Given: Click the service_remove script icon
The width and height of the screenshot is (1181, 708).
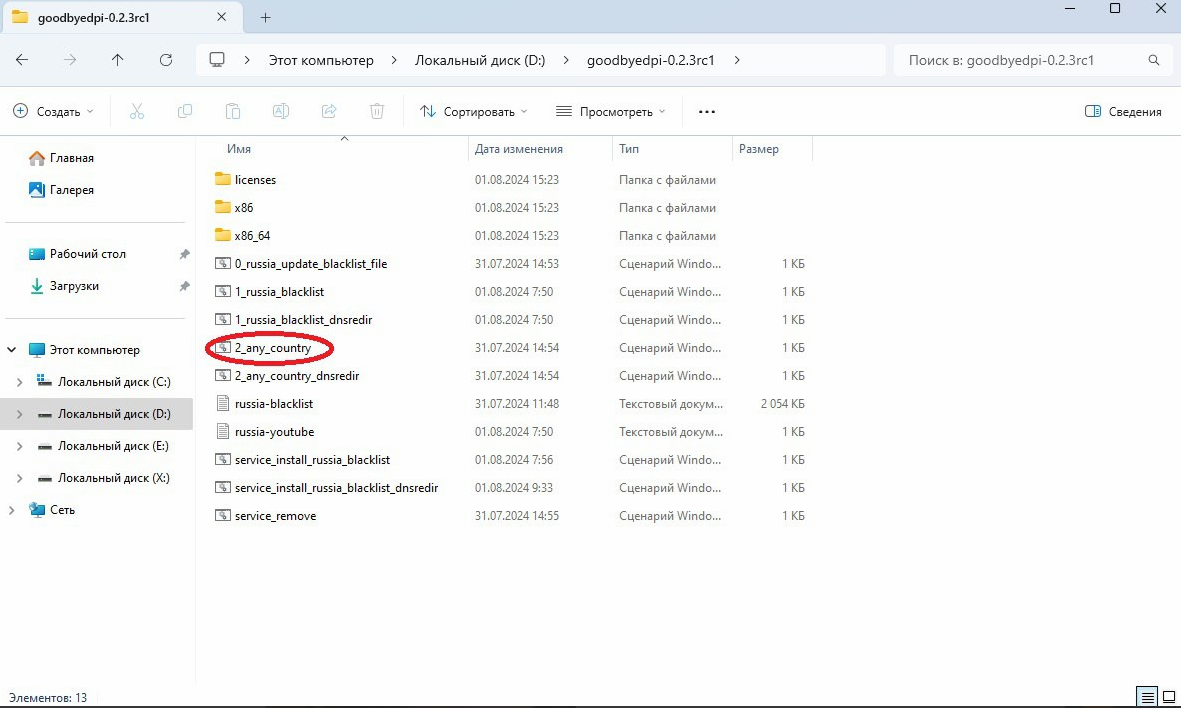Looking at the screenshot, I should coord(222,516).
